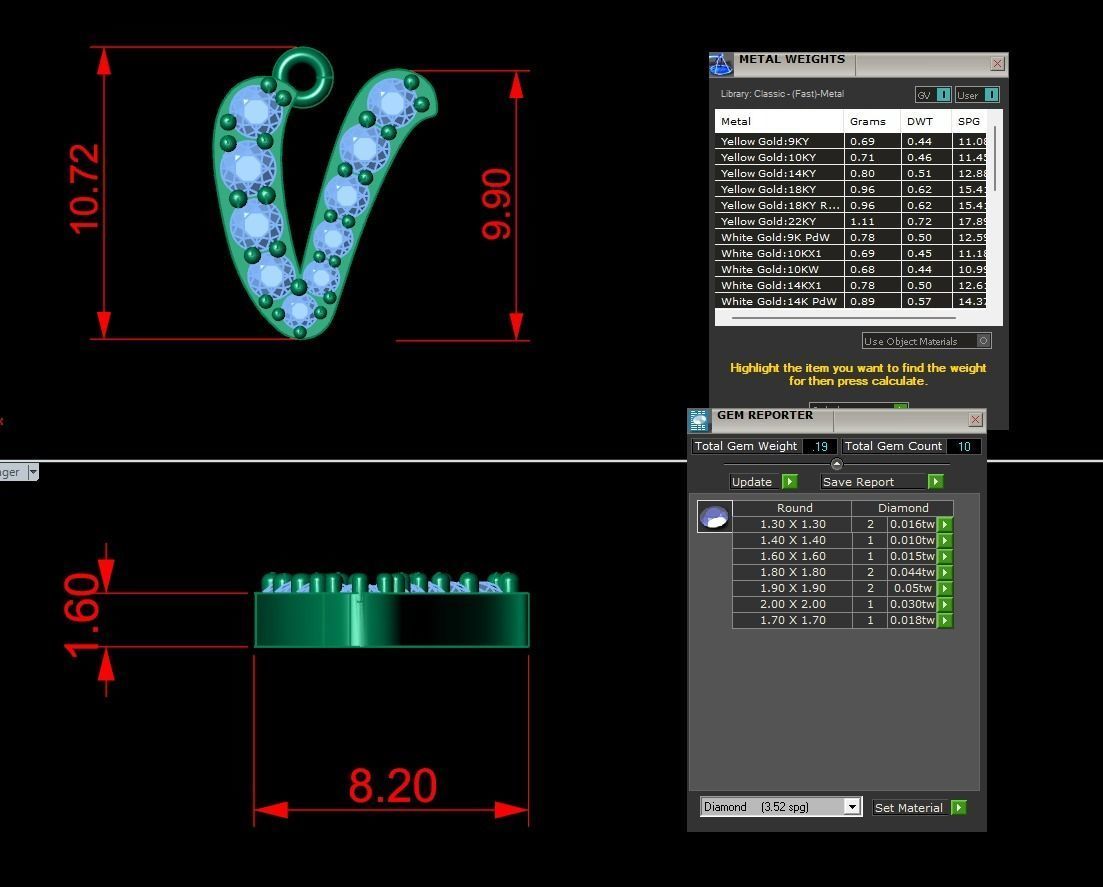Click the Set Material button

pyautogui.click(x=911, y=808)
